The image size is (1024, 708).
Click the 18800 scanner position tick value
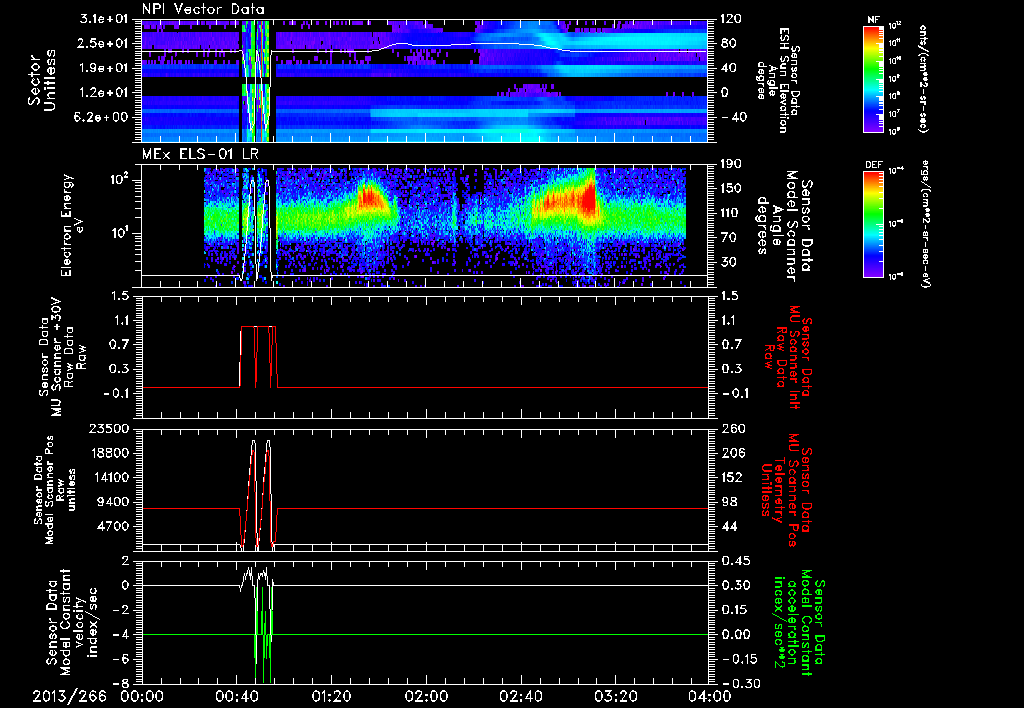pyautogui.click(x=109, y=453)
